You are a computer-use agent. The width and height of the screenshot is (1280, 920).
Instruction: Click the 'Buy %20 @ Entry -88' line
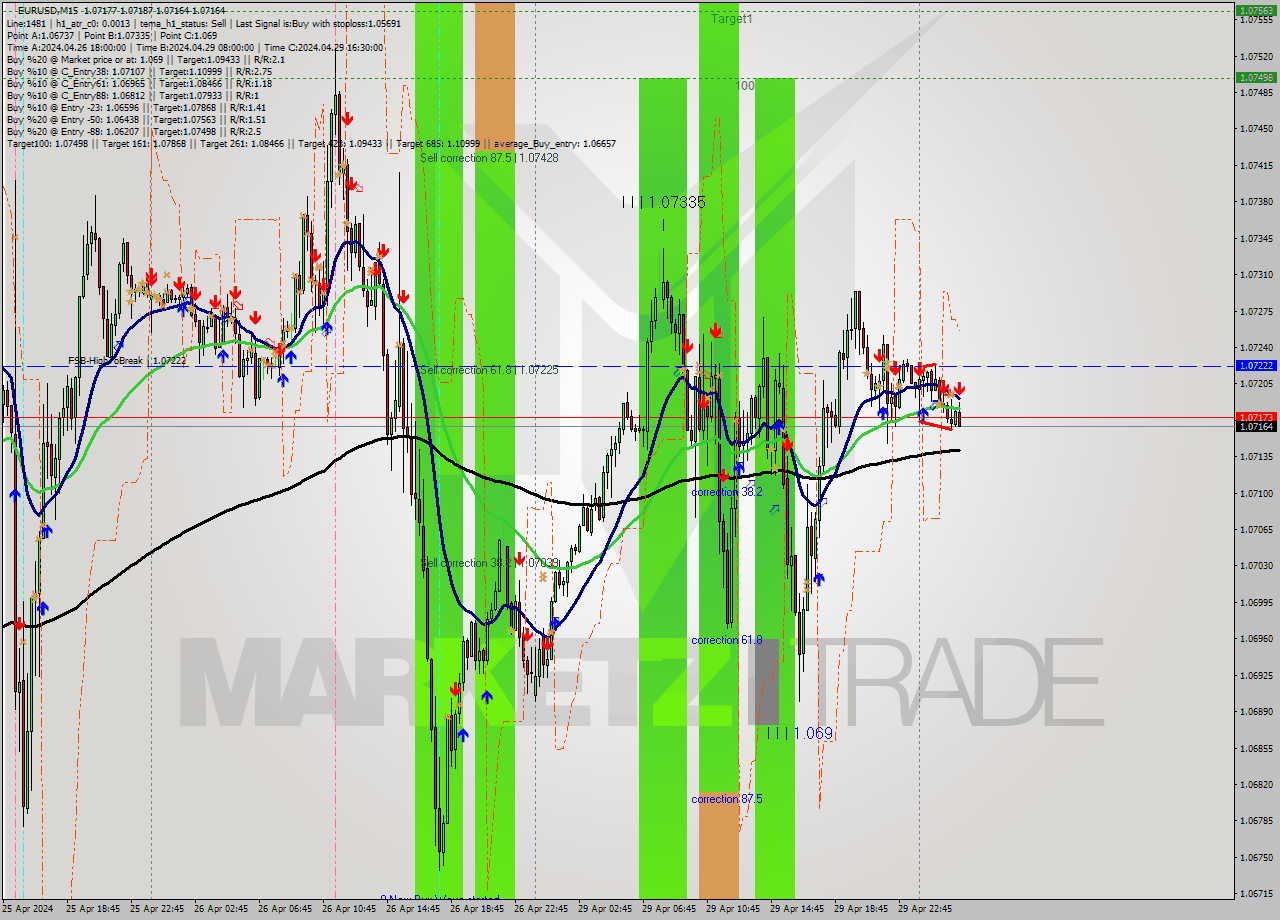tap(134, 131)
